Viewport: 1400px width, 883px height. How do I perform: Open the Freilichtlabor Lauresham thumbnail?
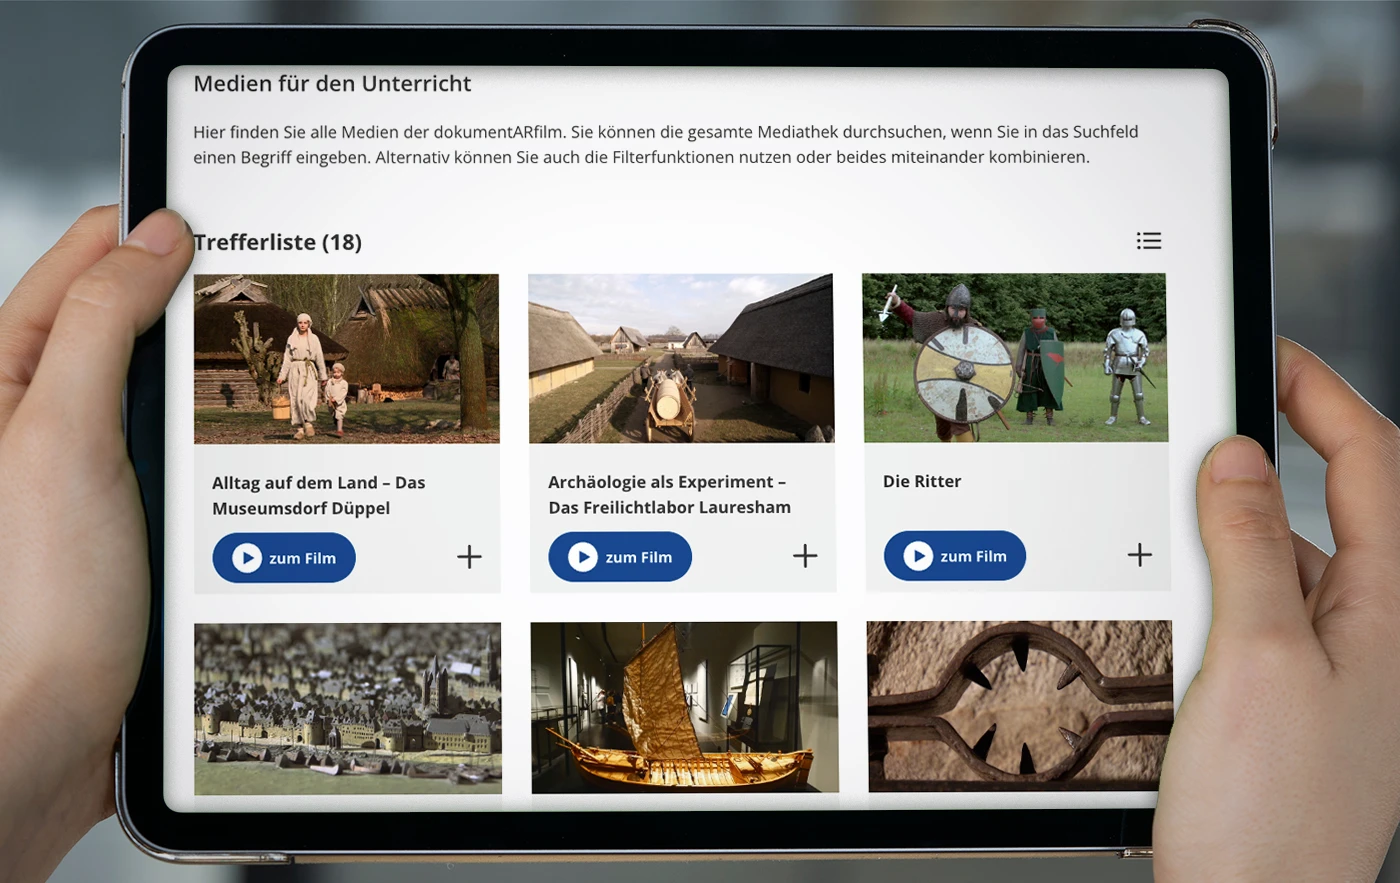[x=681, y=358]
